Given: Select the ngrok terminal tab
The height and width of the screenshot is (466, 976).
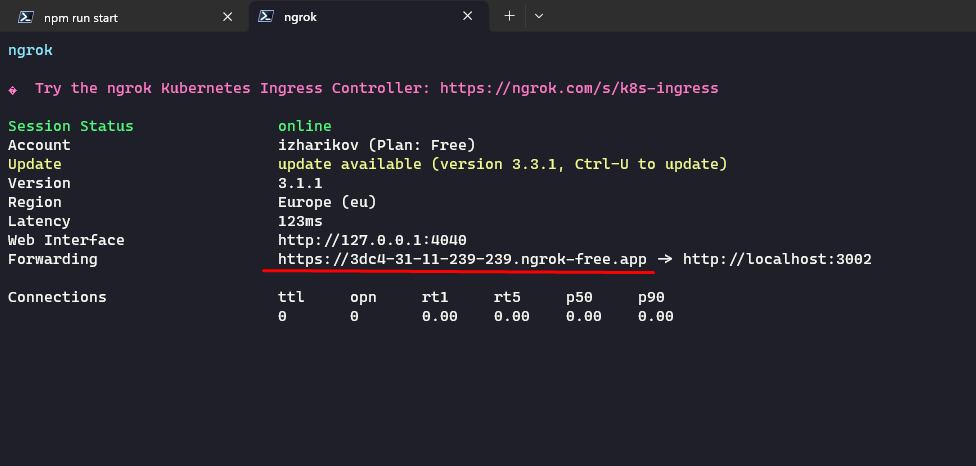Looking at the screenshot, I should 368,17.
